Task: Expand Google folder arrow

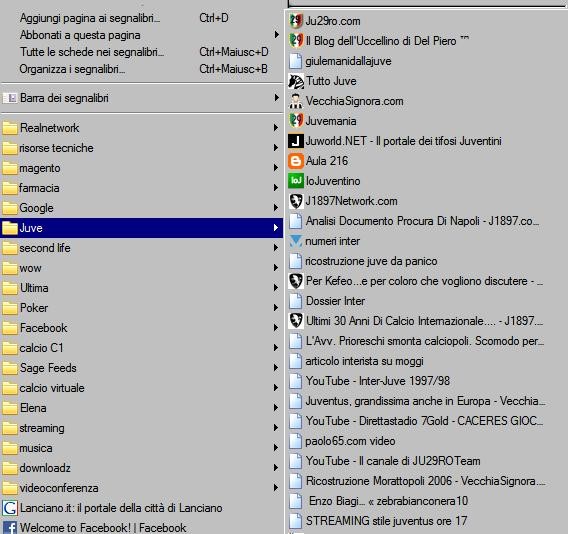Action: point(276,208)
